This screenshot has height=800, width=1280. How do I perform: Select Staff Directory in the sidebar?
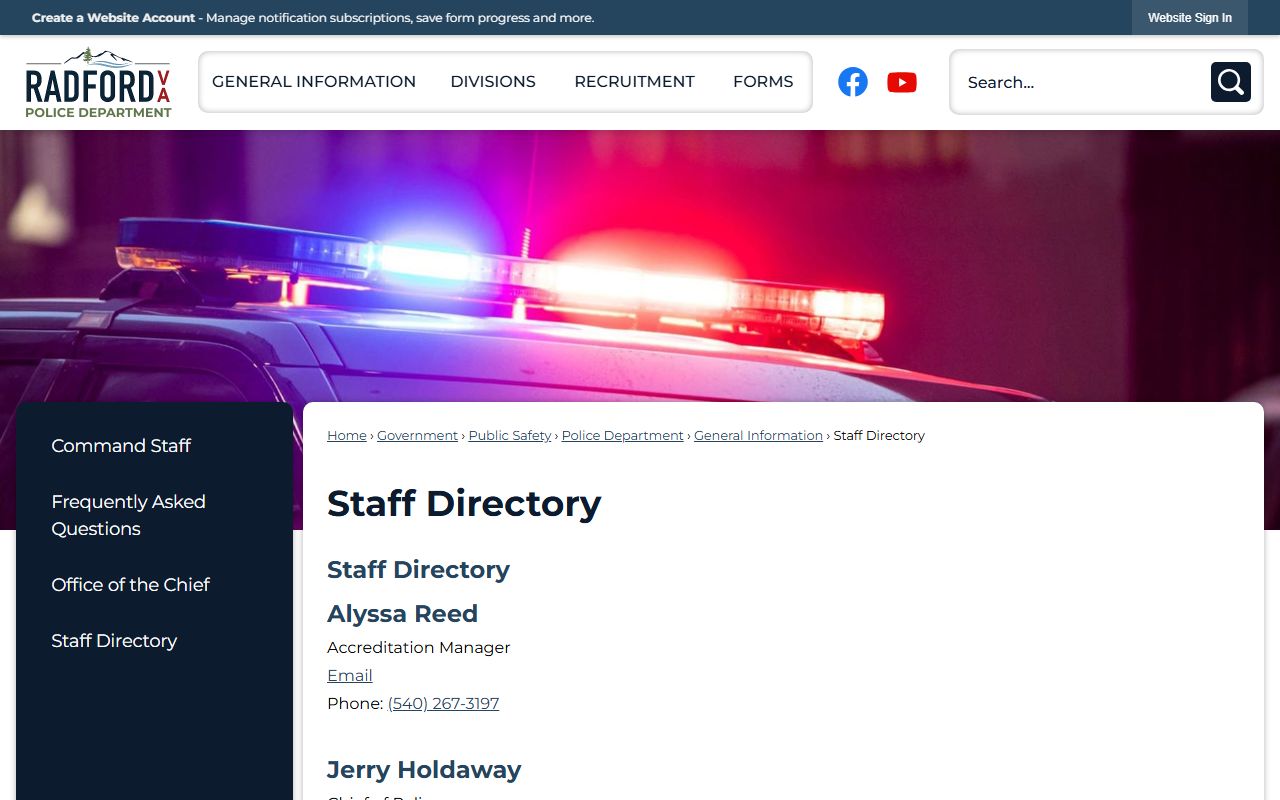pyautogui.click(x=114, y=641)
